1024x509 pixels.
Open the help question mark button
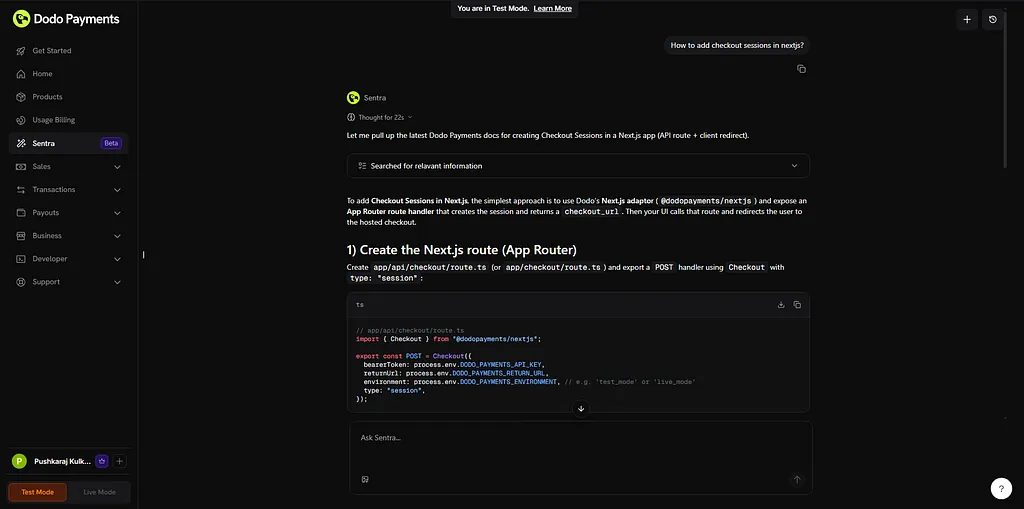tap(1002, 488)
